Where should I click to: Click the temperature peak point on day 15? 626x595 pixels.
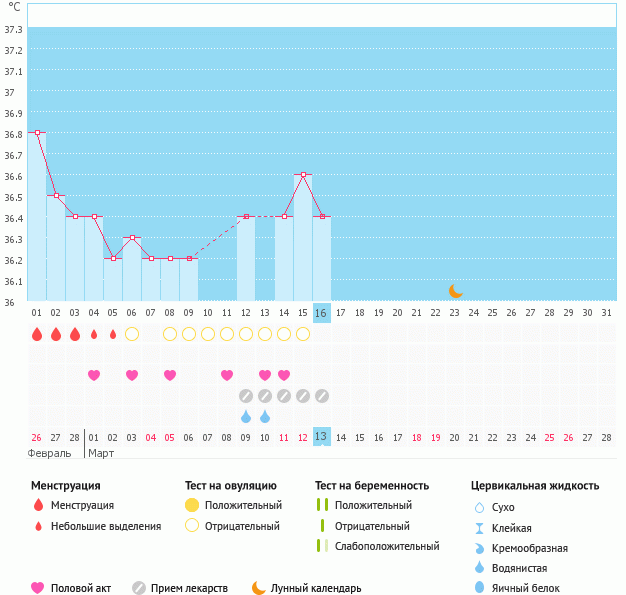(303, 175)
